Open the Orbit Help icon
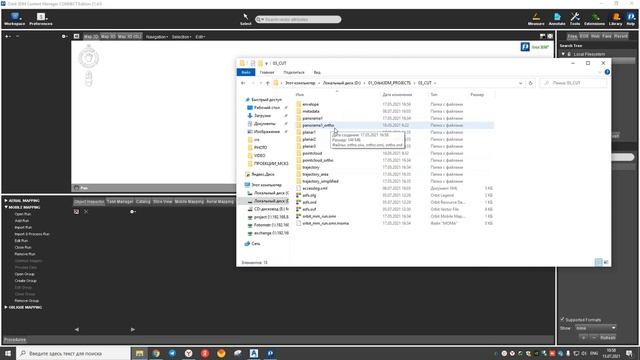Viewport: 640px width, 360px height. (x=631, y=19)
